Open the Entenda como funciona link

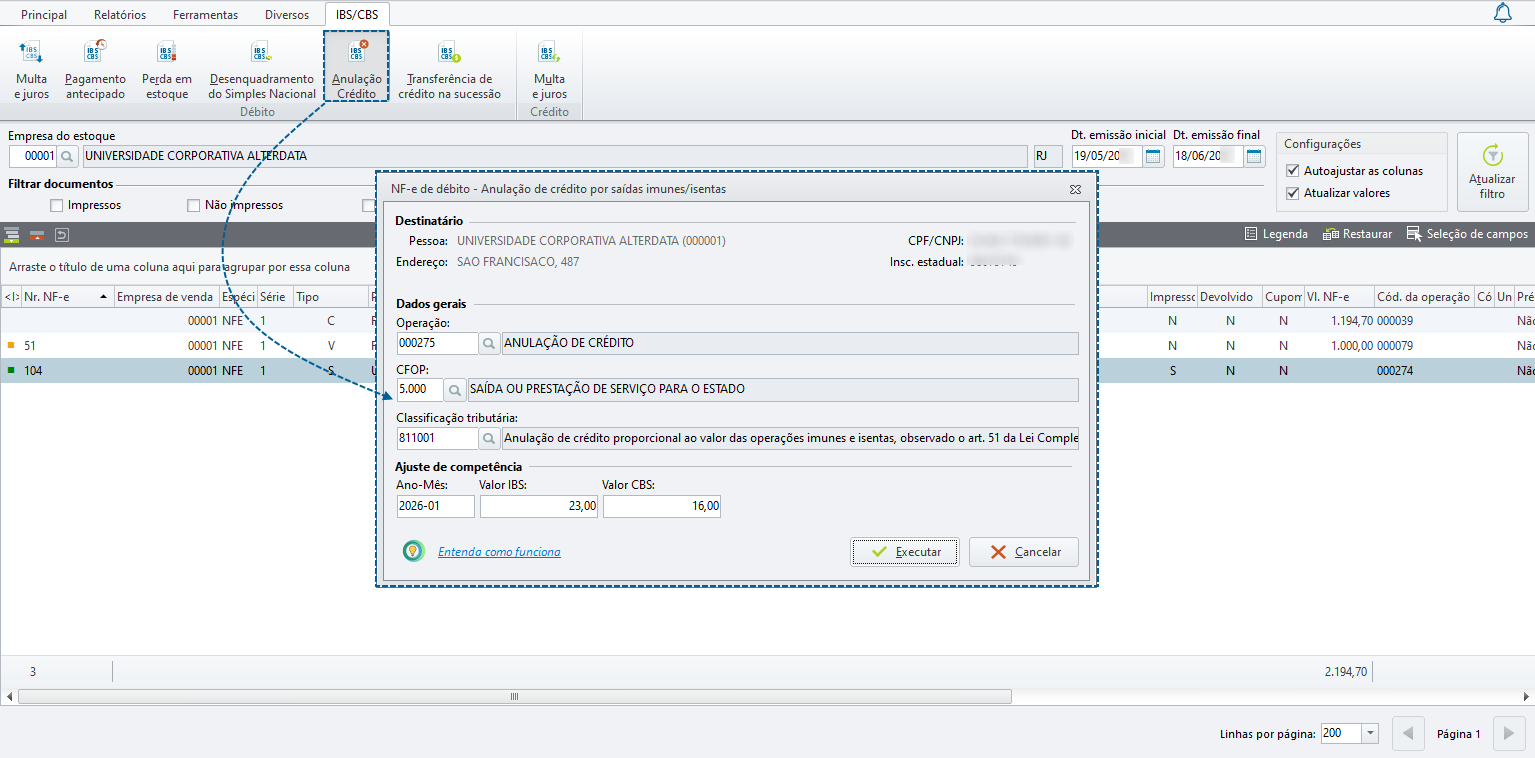point(499,552)
